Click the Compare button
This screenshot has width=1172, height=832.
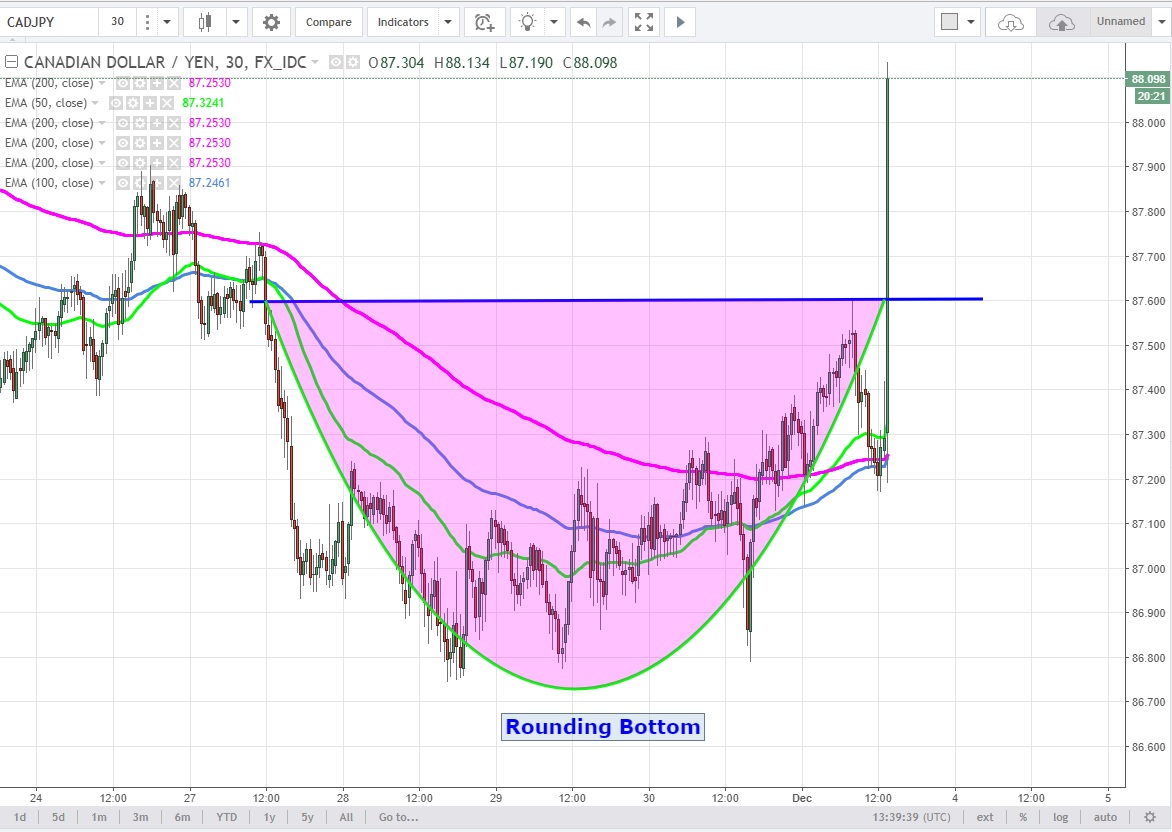[328, 22]
